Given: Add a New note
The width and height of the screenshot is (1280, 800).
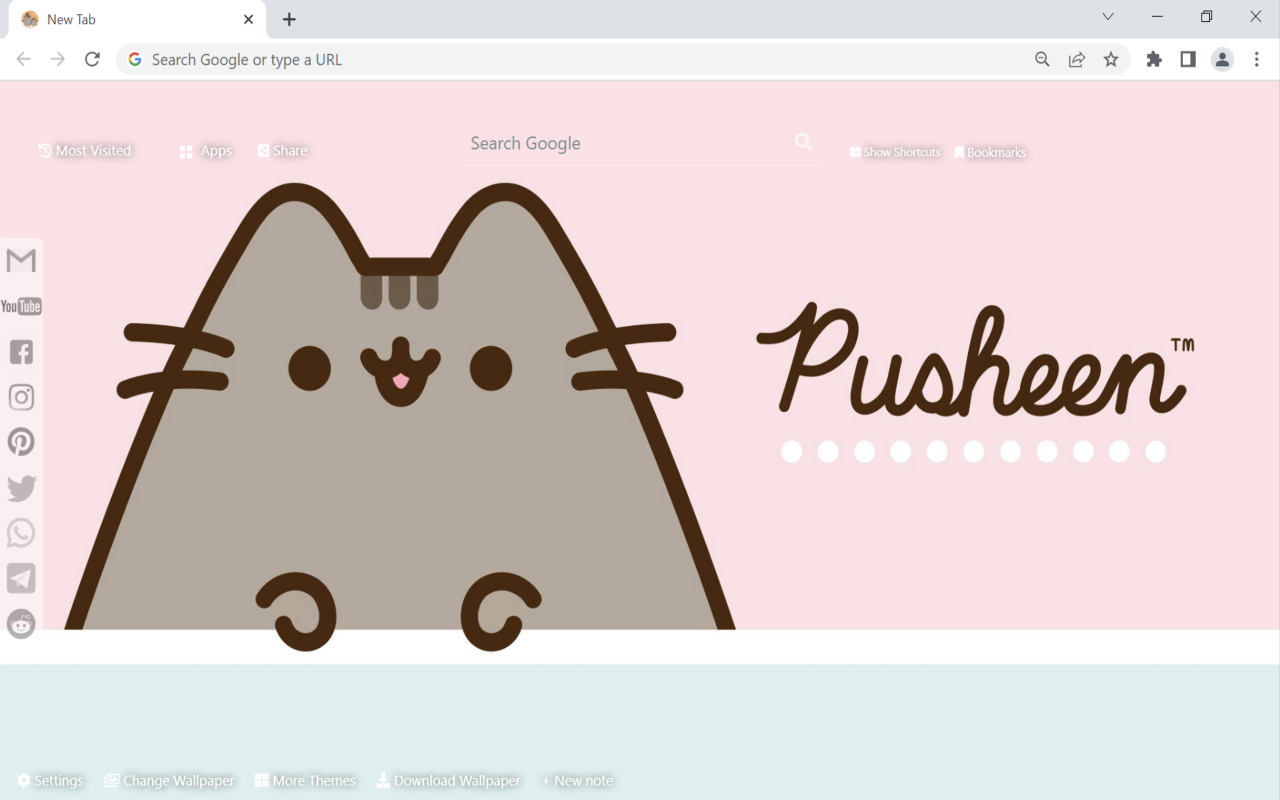Looking at the screenshot, I should click(578, 781).
